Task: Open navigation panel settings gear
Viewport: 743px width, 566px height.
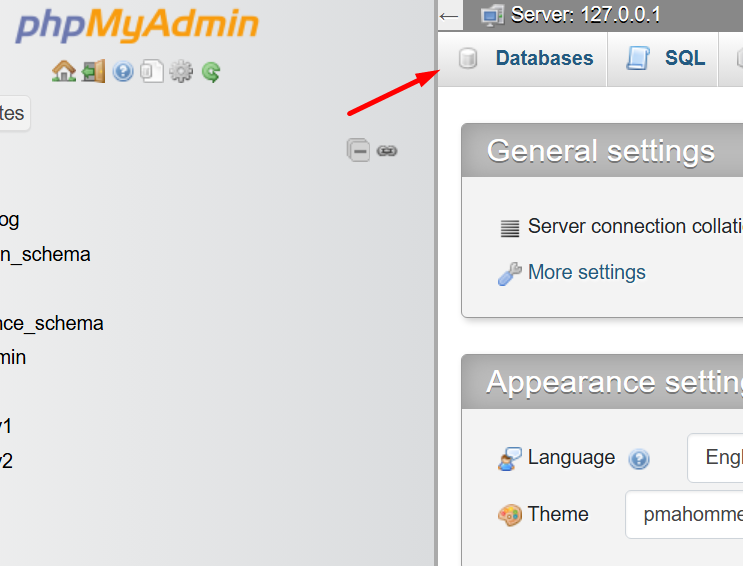Action: point(181,71)
